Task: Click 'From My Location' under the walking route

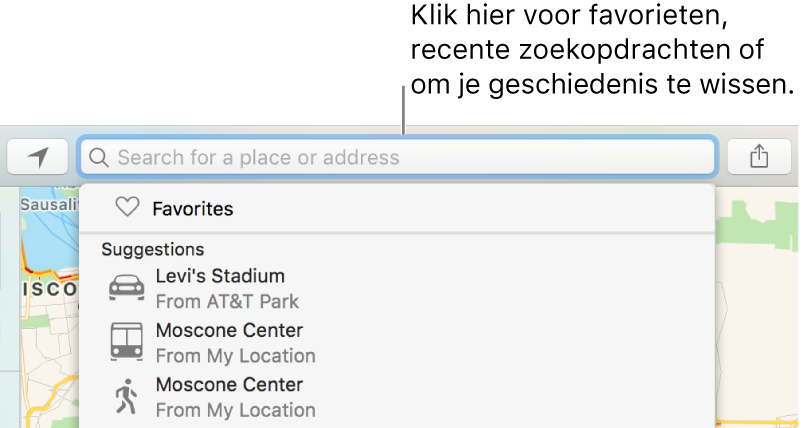Action: pyautogui.click(x=236, y=410)
